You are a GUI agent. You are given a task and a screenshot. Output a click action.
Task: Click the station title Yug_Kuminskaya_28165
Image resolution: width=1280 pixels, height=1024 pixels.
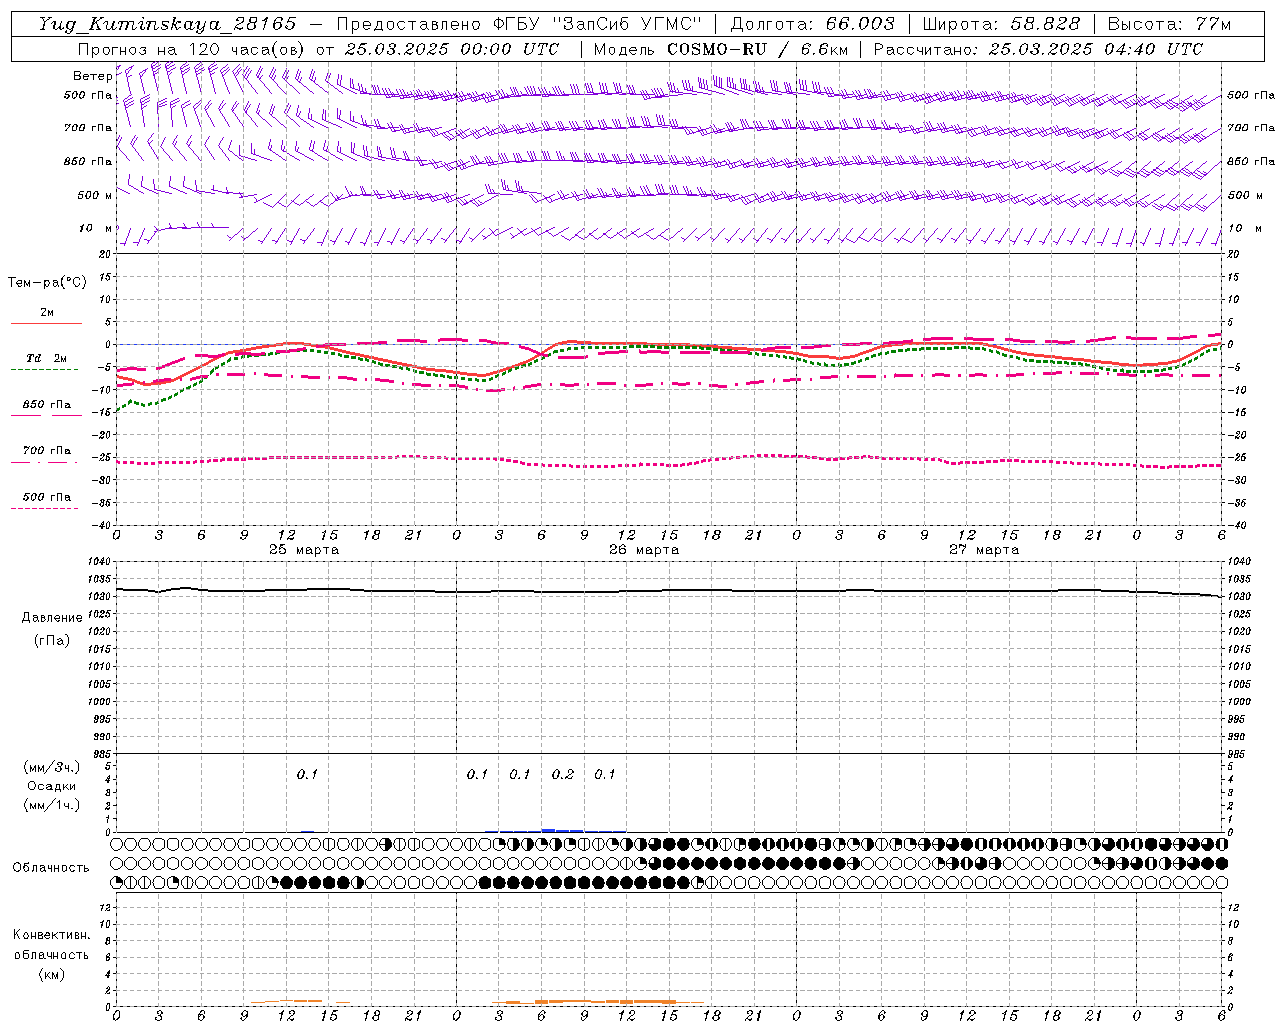point(168,24)
